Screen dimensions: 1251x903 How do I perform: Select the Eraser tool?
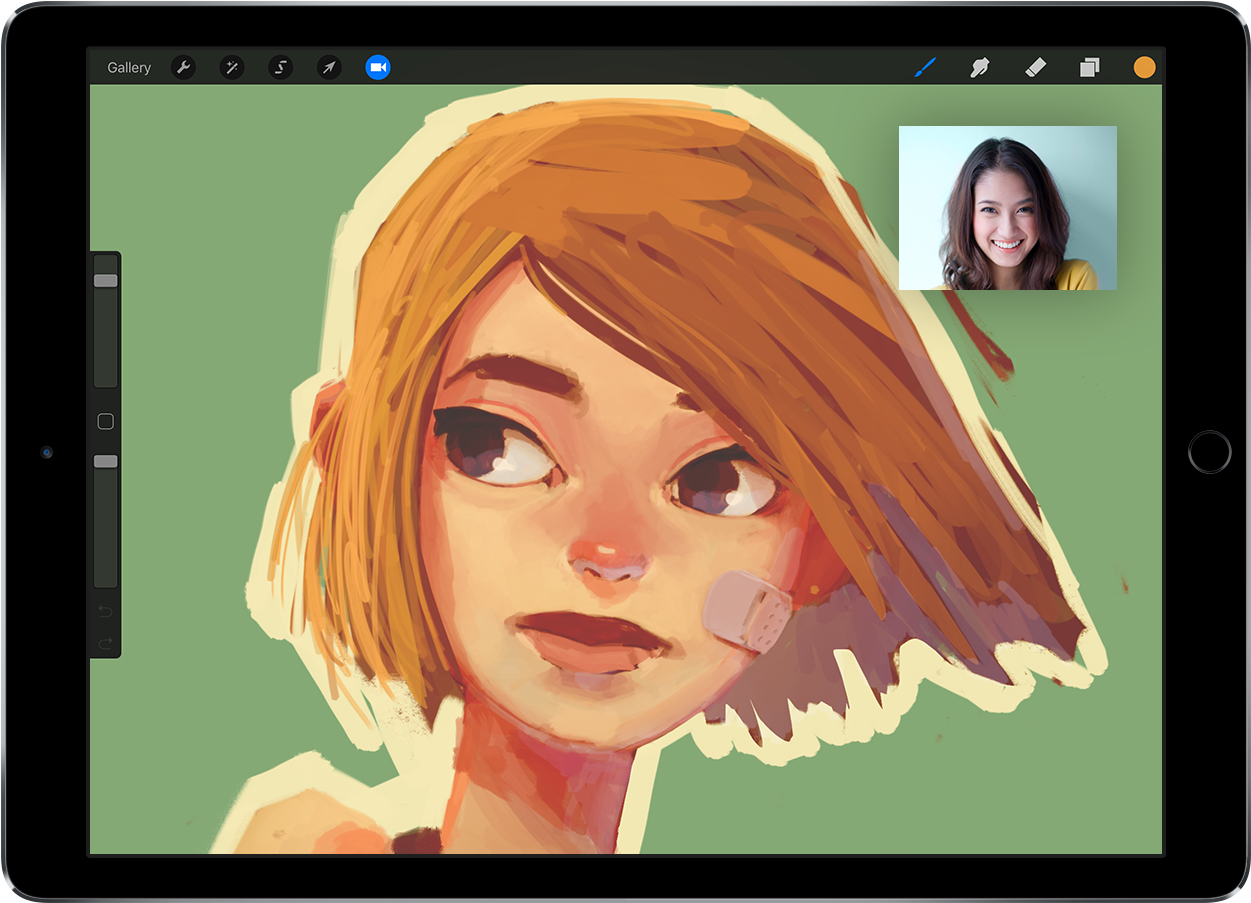[1035, 67]
